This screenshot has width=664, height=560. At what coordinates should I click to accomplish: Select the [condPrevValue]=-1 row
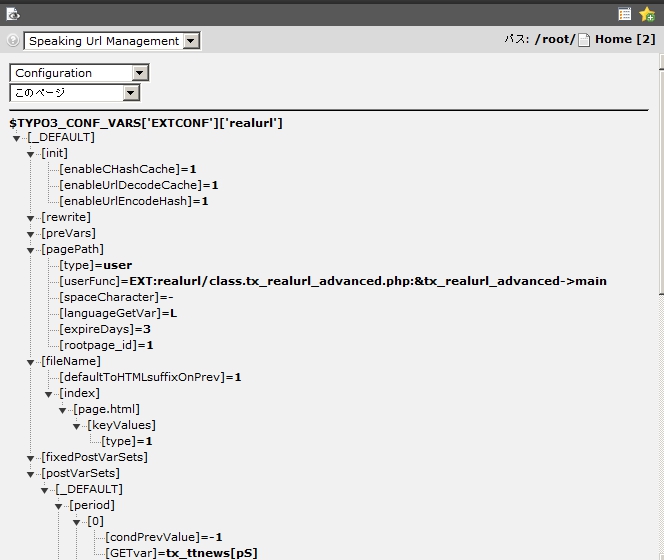coord(164,537)
